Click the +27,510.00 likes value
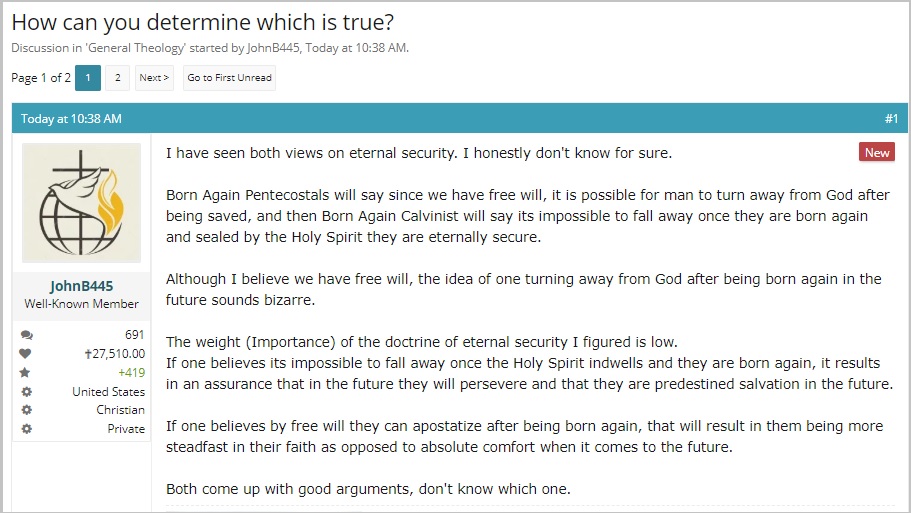This screenshot has height=513, width=911. point(114,354)
